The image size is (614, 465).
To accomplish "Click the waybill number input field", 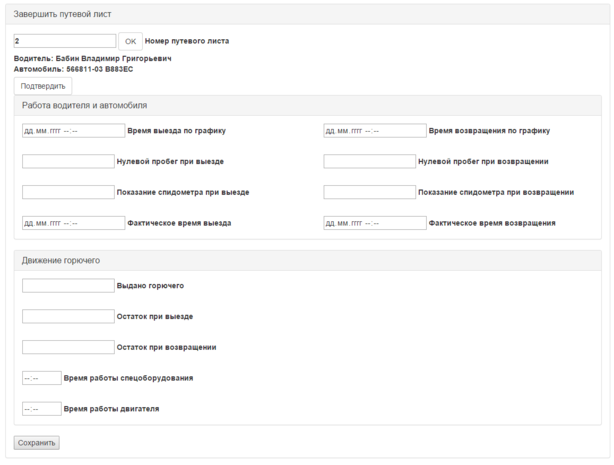I will (x=65, y=41).
